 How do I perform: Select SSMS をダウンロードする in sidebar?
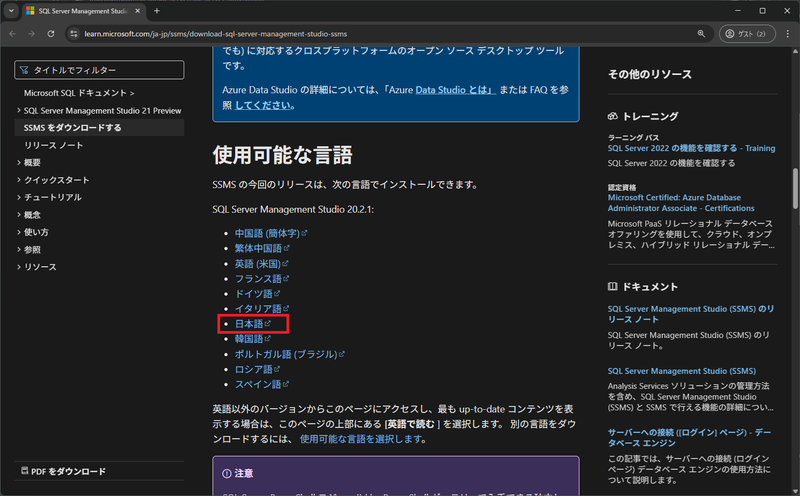click(99, 128)
